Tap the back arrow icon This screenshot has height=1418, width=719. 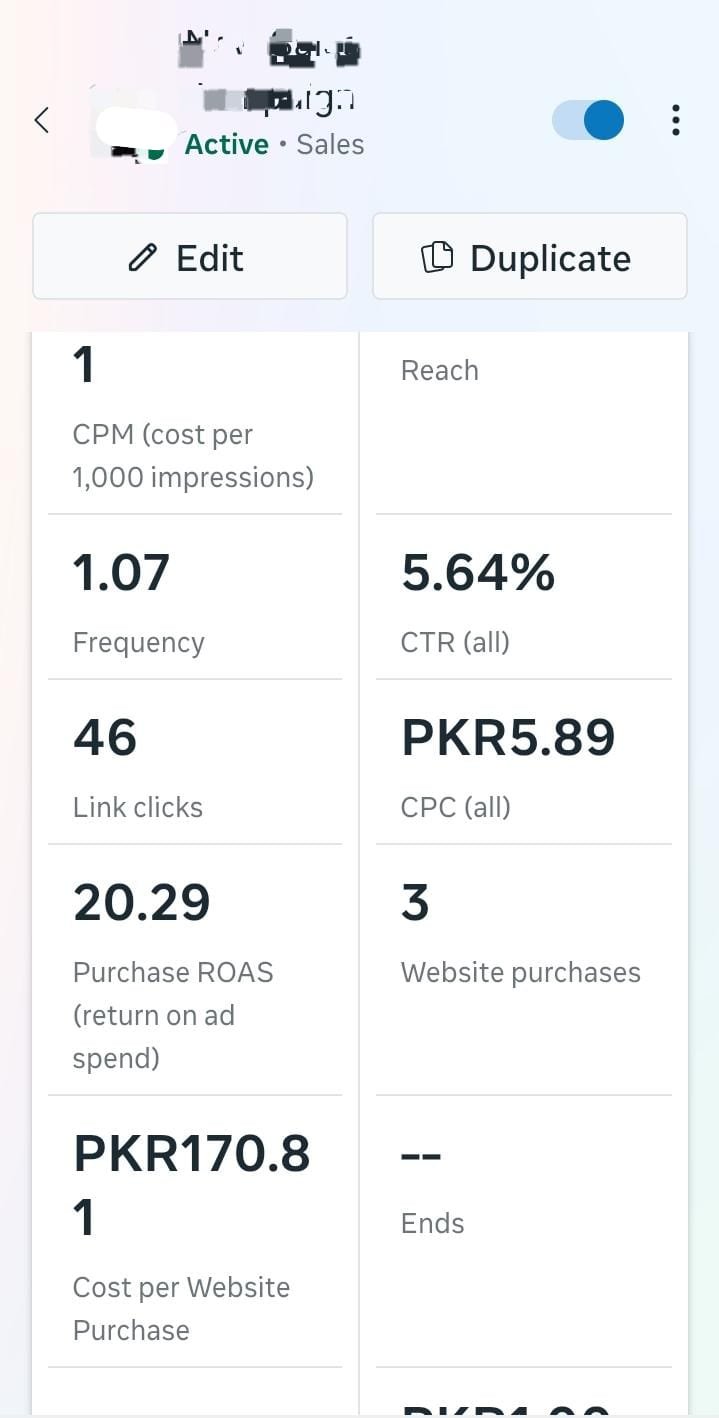coord(42,121)
